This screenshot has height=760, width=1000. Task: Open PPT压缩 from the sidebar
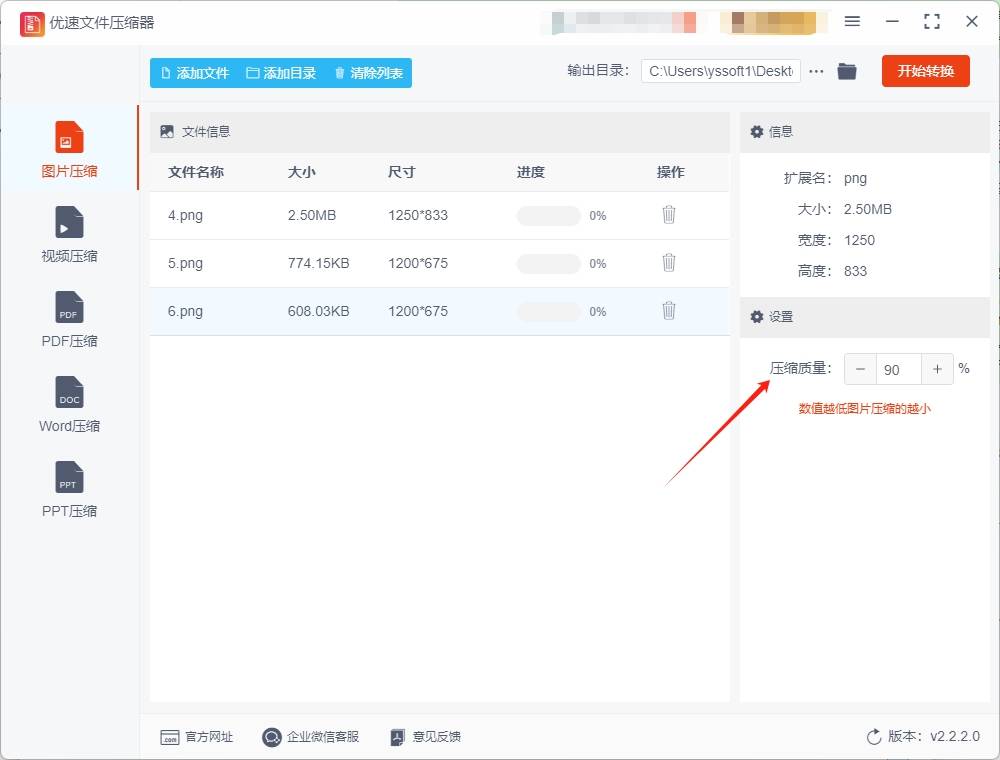click(68, 490)
